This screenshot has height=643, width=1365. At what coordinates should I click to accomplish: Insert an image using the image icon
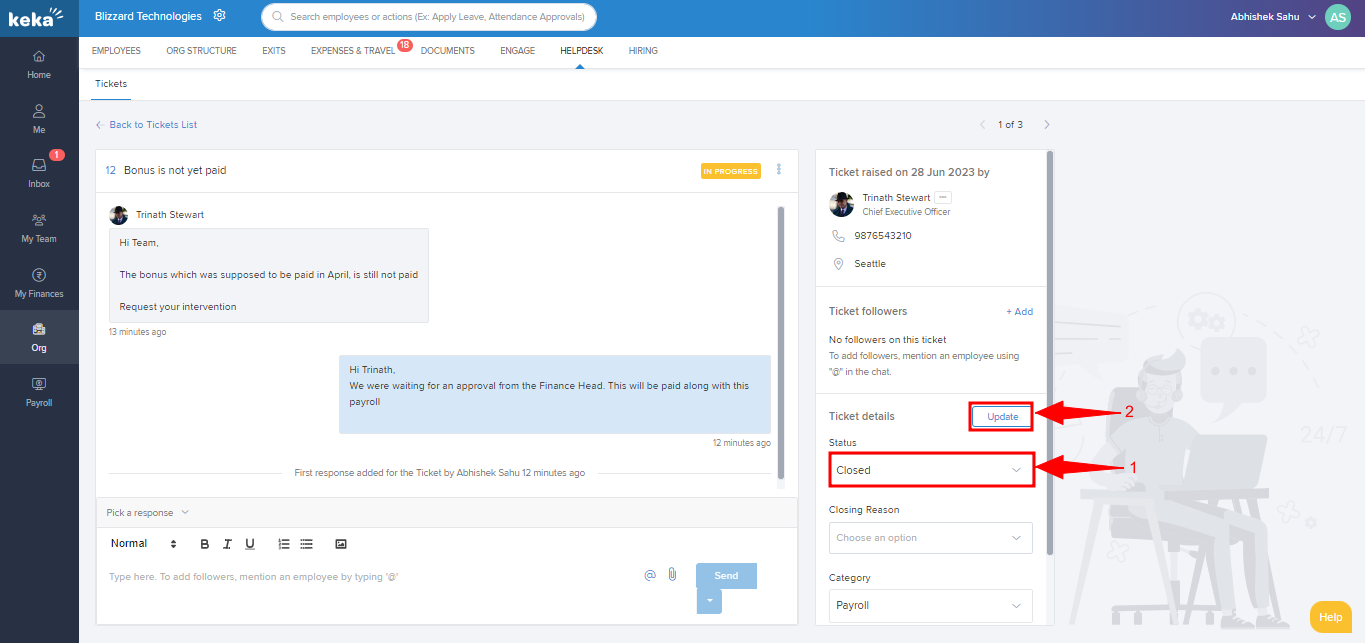click(341, 544)
